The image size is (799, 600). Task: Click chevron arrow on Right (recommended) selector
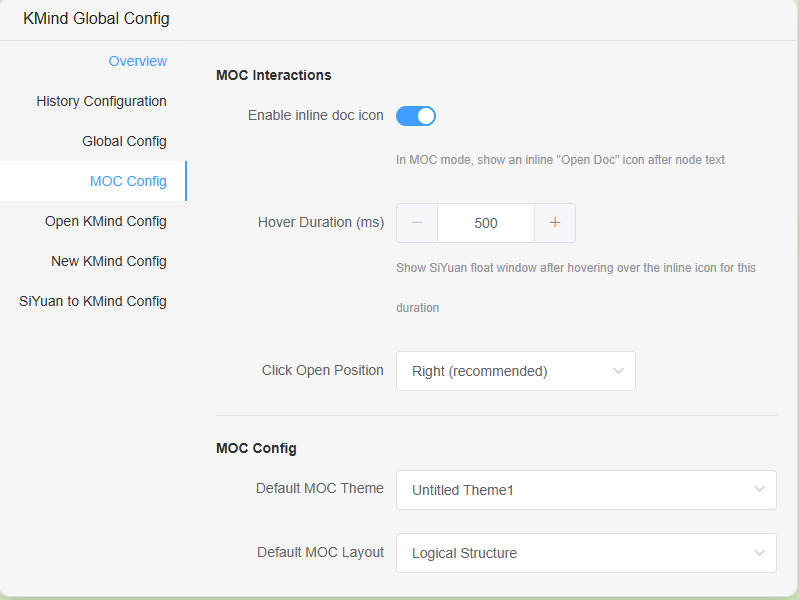[618, 371]
